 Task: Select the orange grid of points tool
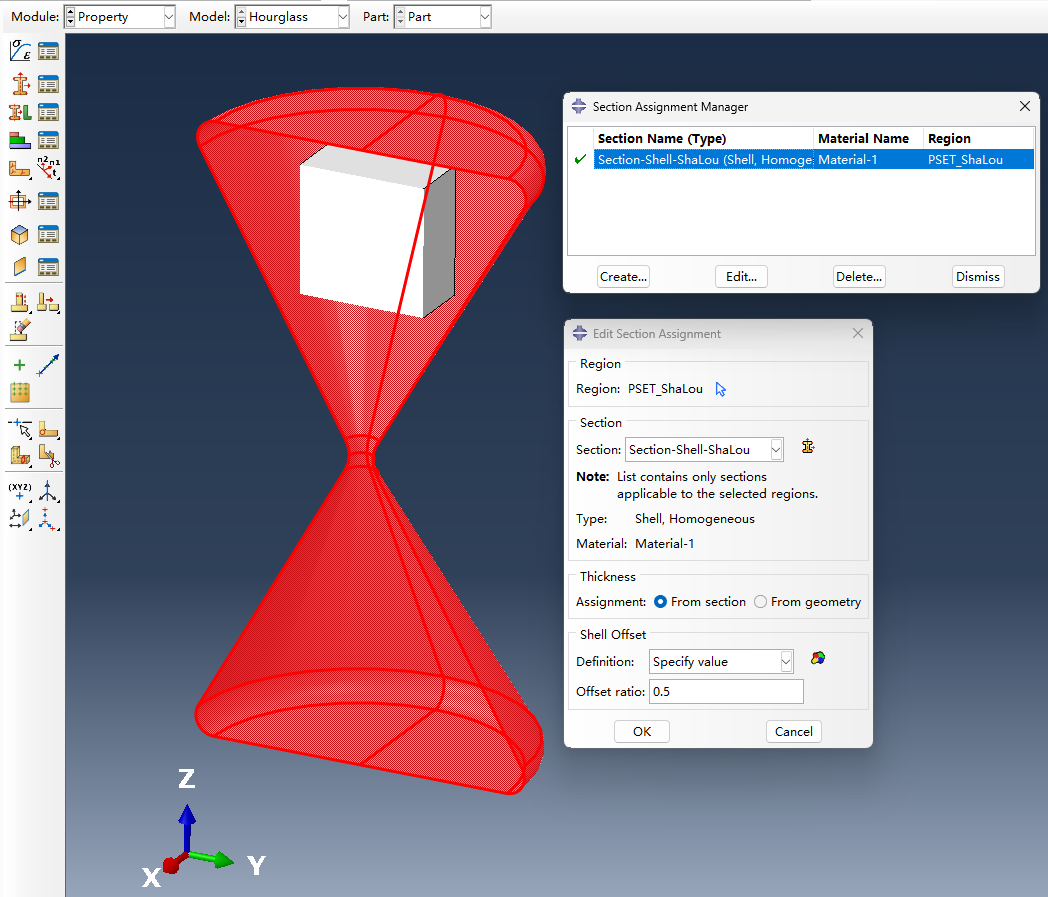tap(20, 392)
